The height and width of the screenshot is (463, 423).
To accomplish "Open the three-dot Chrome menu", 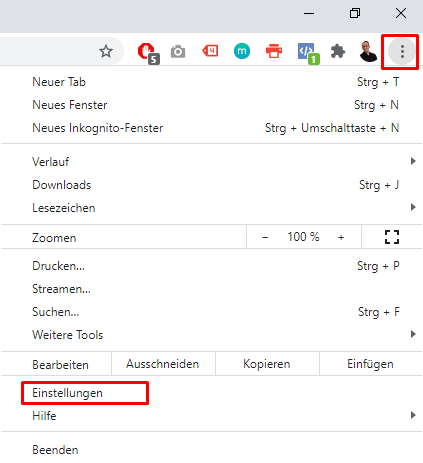I will 402,52.
